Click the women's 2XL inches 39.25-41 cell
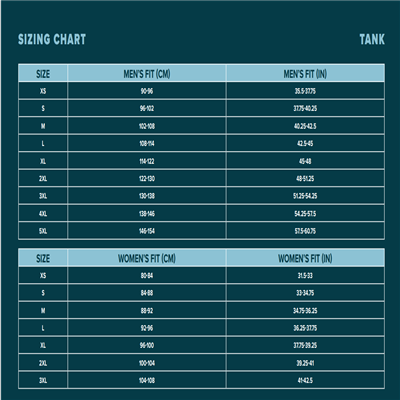The image size is (400, 400). pos(305,363)
